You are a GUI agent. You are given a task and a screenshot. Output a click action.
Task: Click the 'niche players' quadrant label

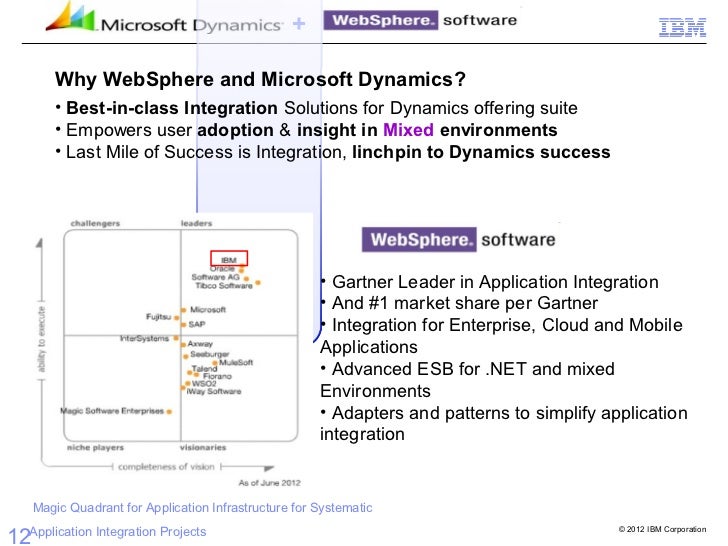pos(95,448)
